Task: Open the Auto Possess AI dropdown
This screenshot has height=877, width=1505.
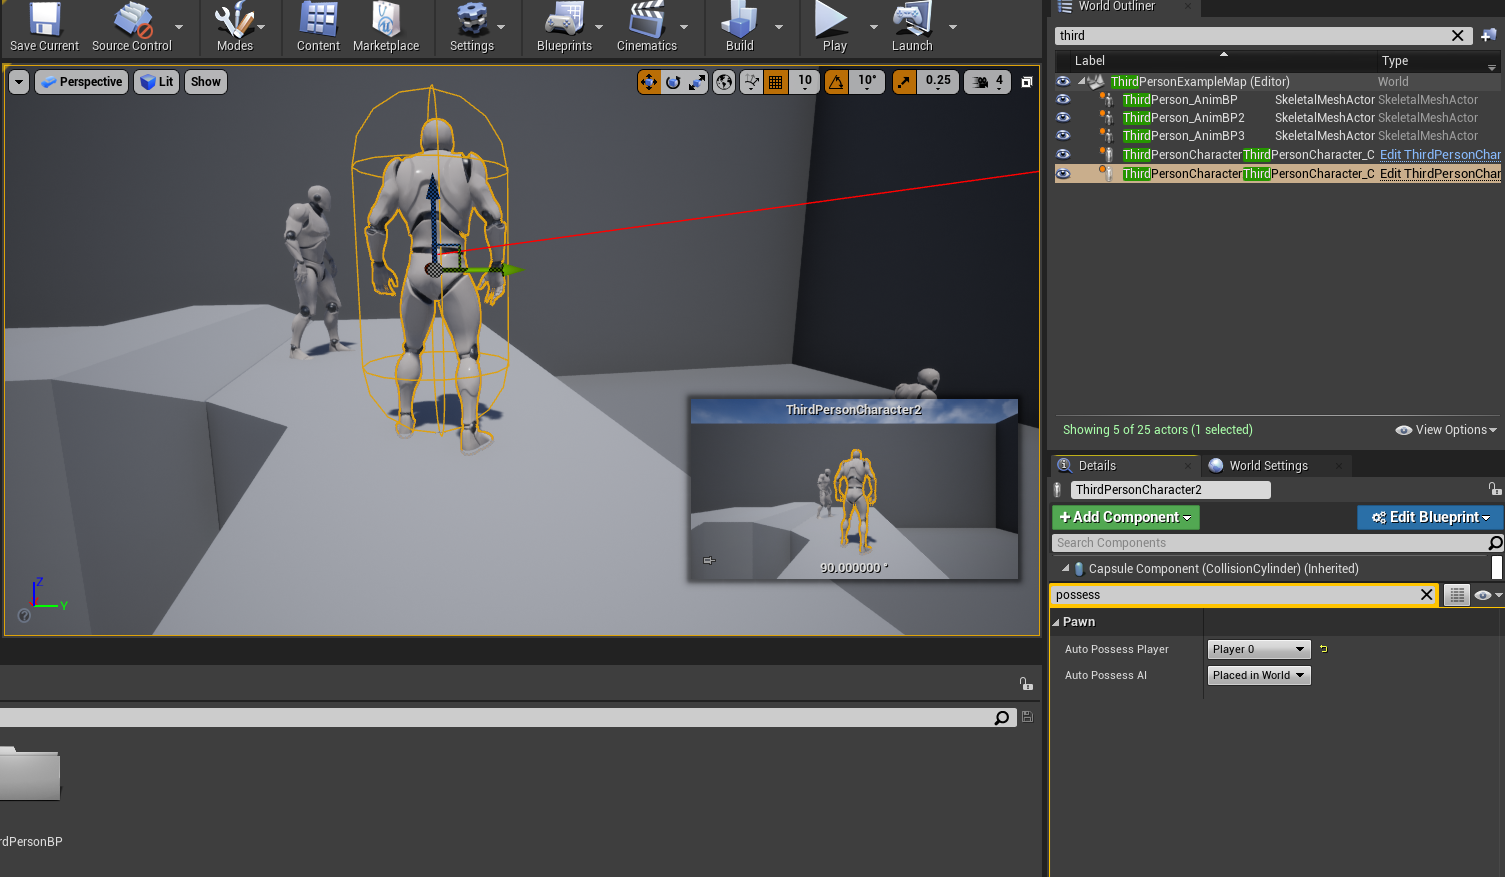Action: [x=1258, y=675]
